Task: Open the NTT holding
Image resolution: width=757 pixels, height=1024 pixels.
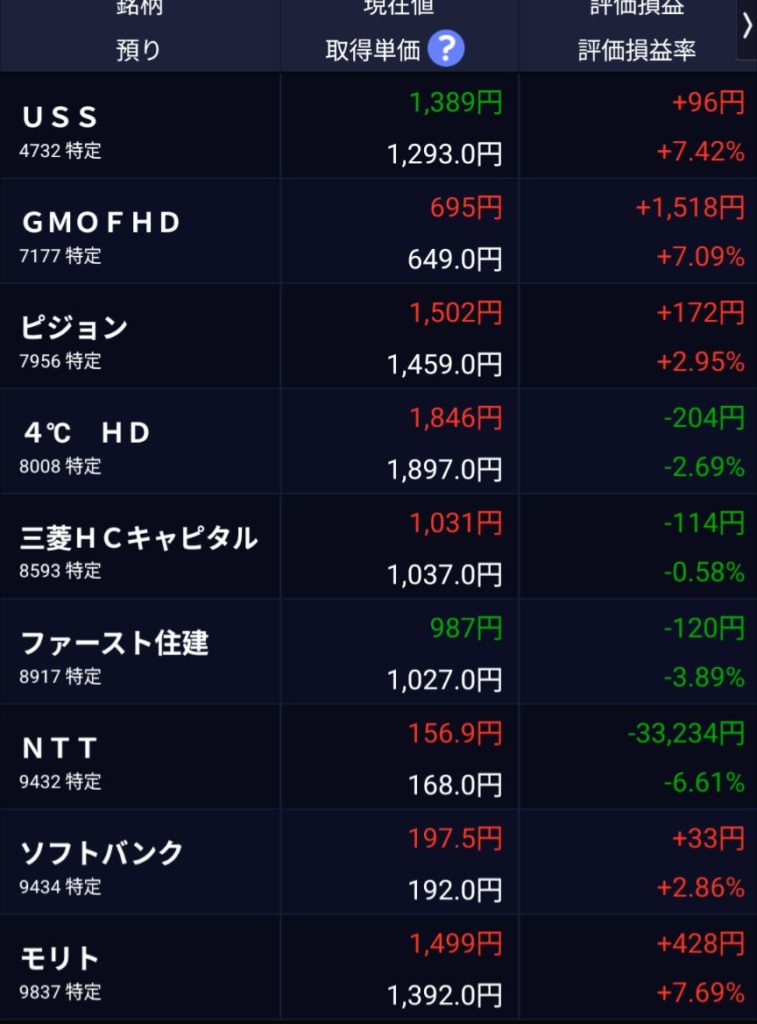Action: [60, 748]
